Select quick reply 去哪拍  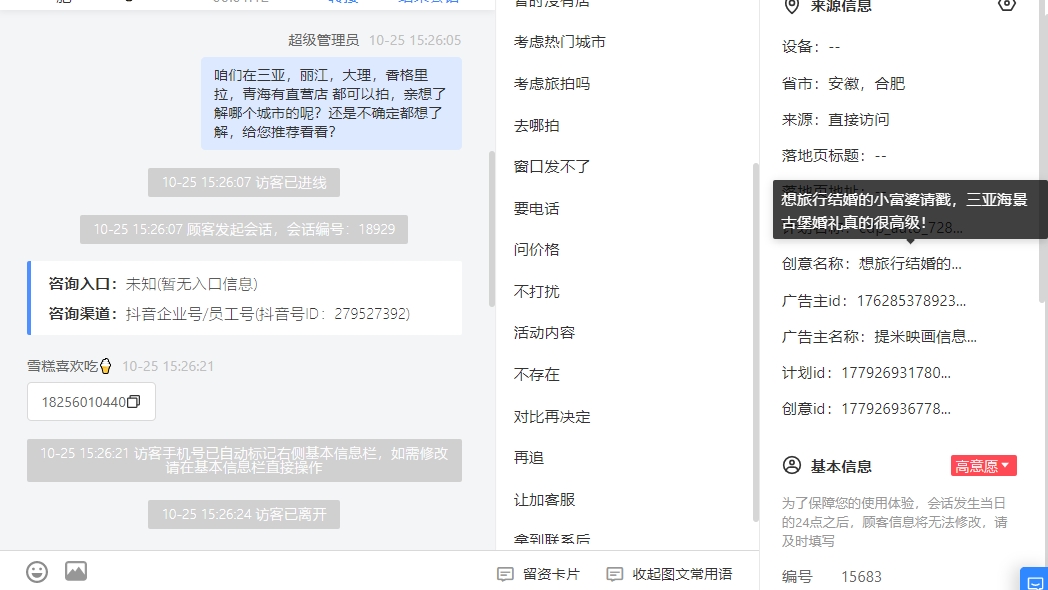pos(536,125)
